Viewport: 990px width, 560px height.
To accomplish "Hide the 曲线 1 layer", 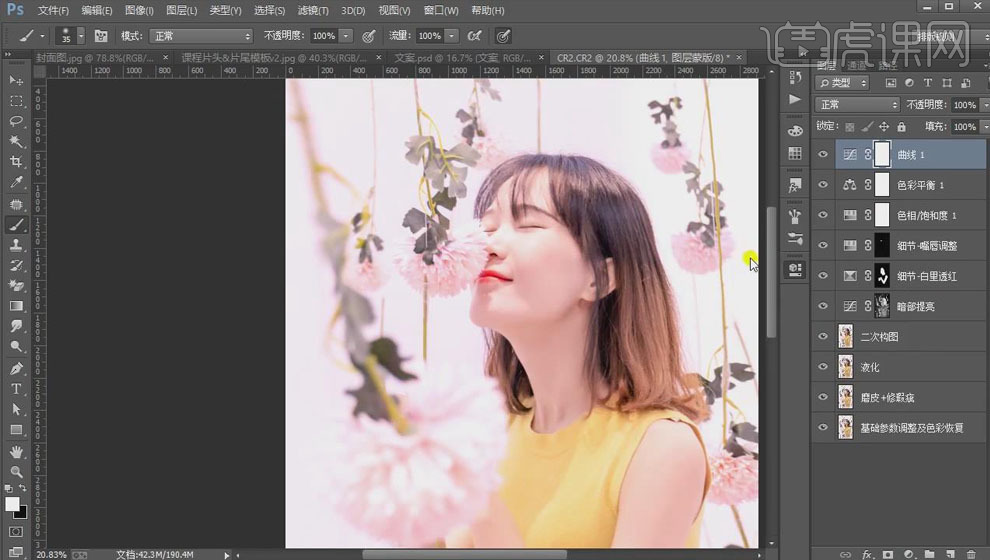I will 823,154.
